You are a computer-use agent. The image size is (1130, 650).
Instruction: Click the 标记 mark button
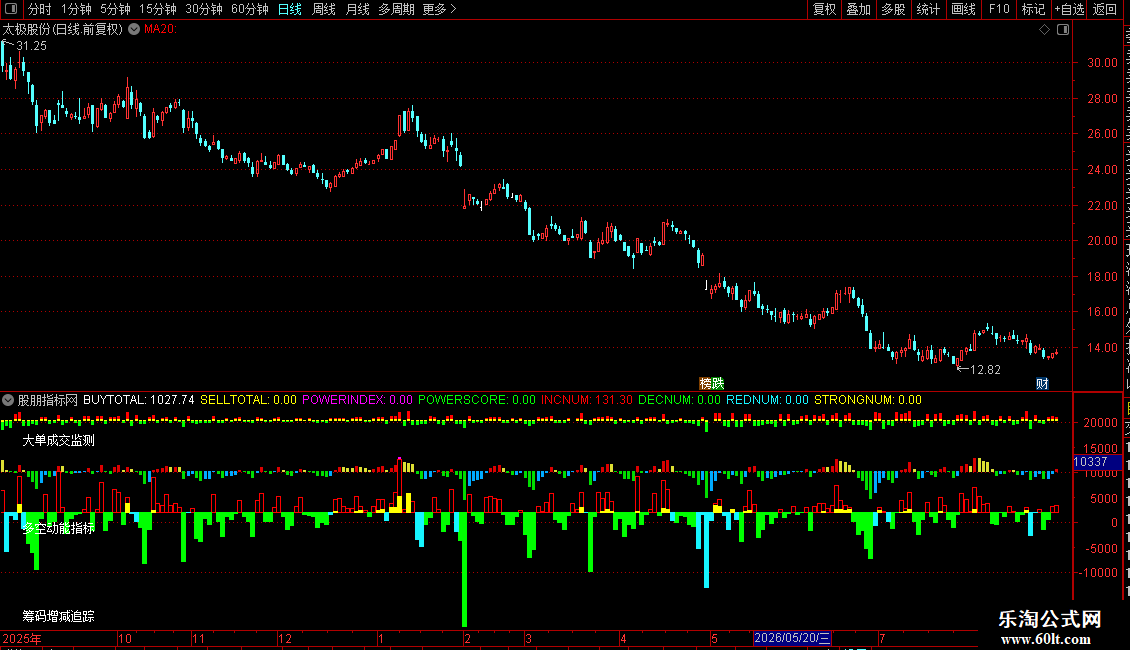(1033, 9)
